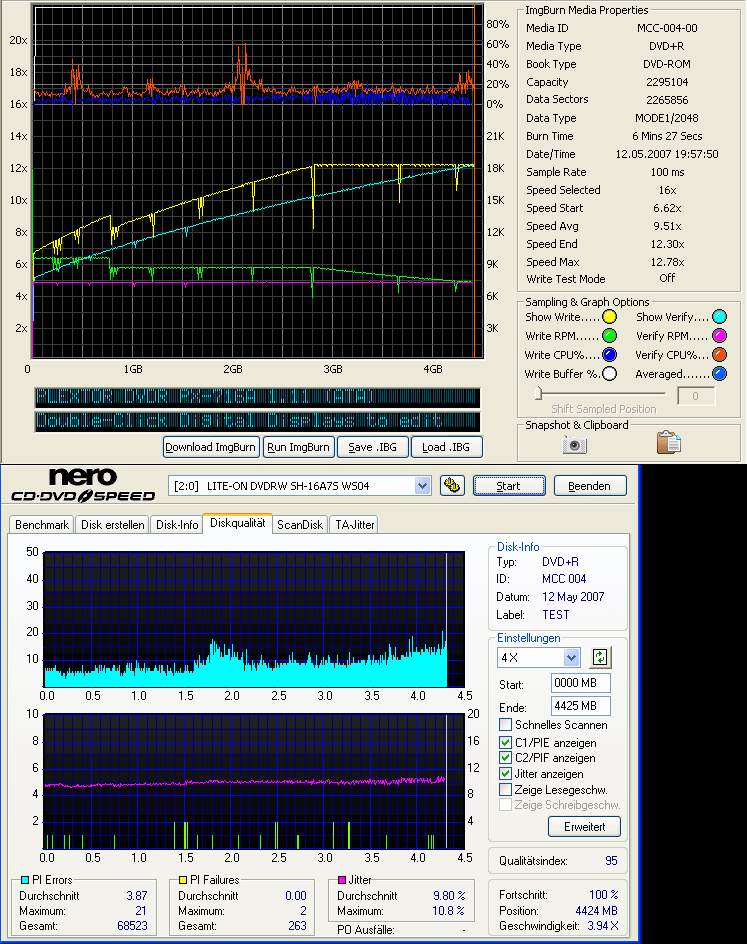Click the Download ImgBurn button
The image size is (747, 944).
click(x=211, y=447)
